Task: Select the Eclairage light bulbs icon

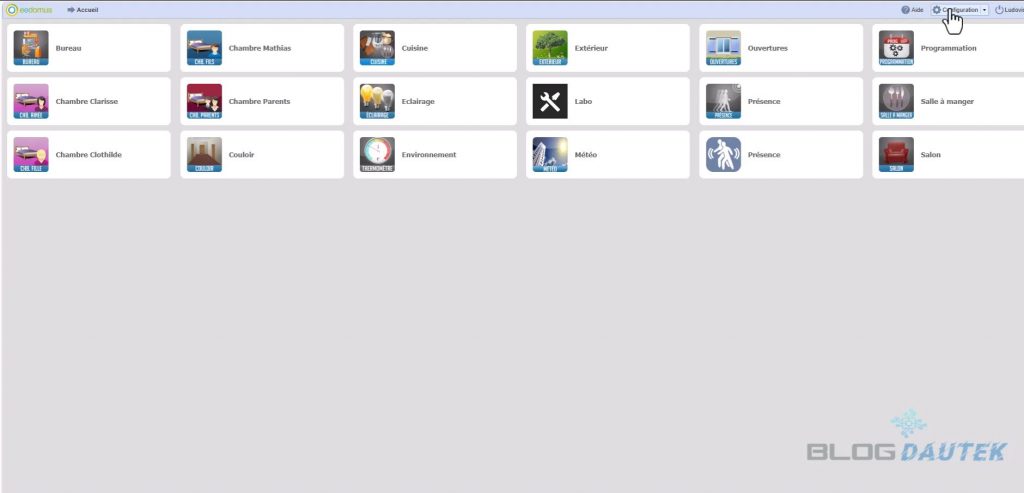Action: [377, 101]
